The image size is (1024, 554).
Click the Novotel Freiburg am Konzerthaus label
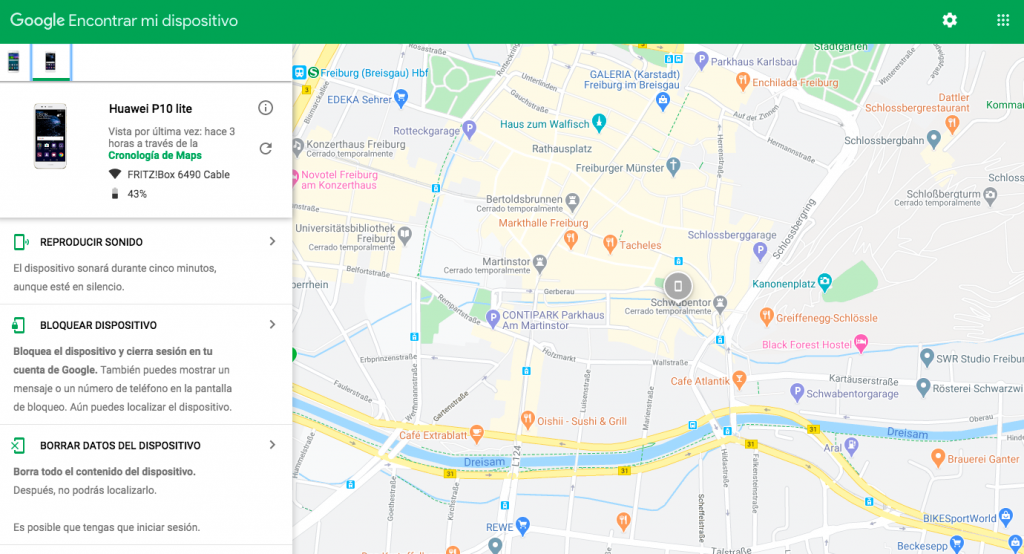pyautogui.click(x=339, y=180)
